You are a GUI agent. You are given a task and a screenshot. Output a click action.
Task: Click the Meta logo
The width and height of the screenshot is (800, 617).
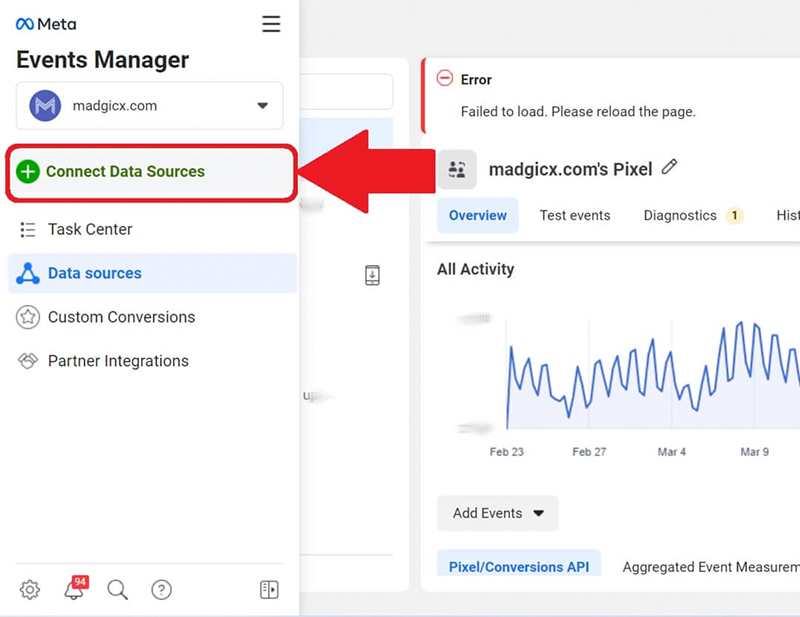[44, 23]
